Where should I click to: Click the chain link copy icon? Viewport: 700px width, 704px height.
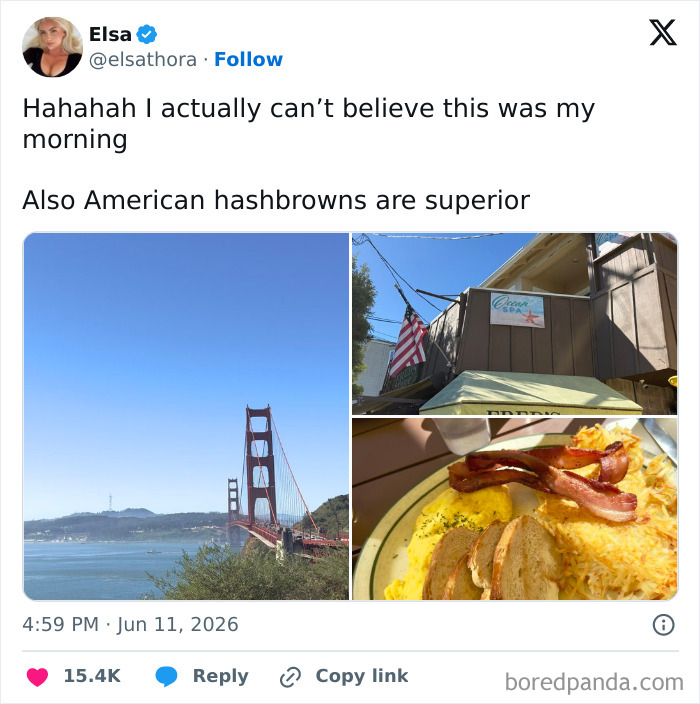[290, 677]
